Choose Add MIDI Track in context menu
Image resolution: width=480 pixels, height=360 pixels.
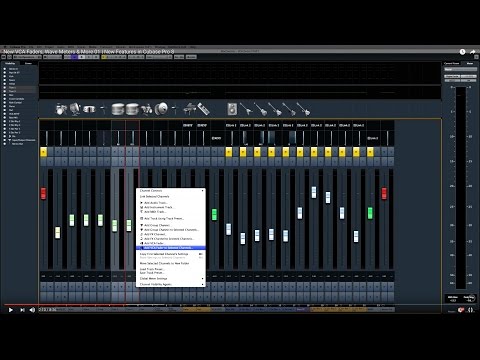(171, 212)
